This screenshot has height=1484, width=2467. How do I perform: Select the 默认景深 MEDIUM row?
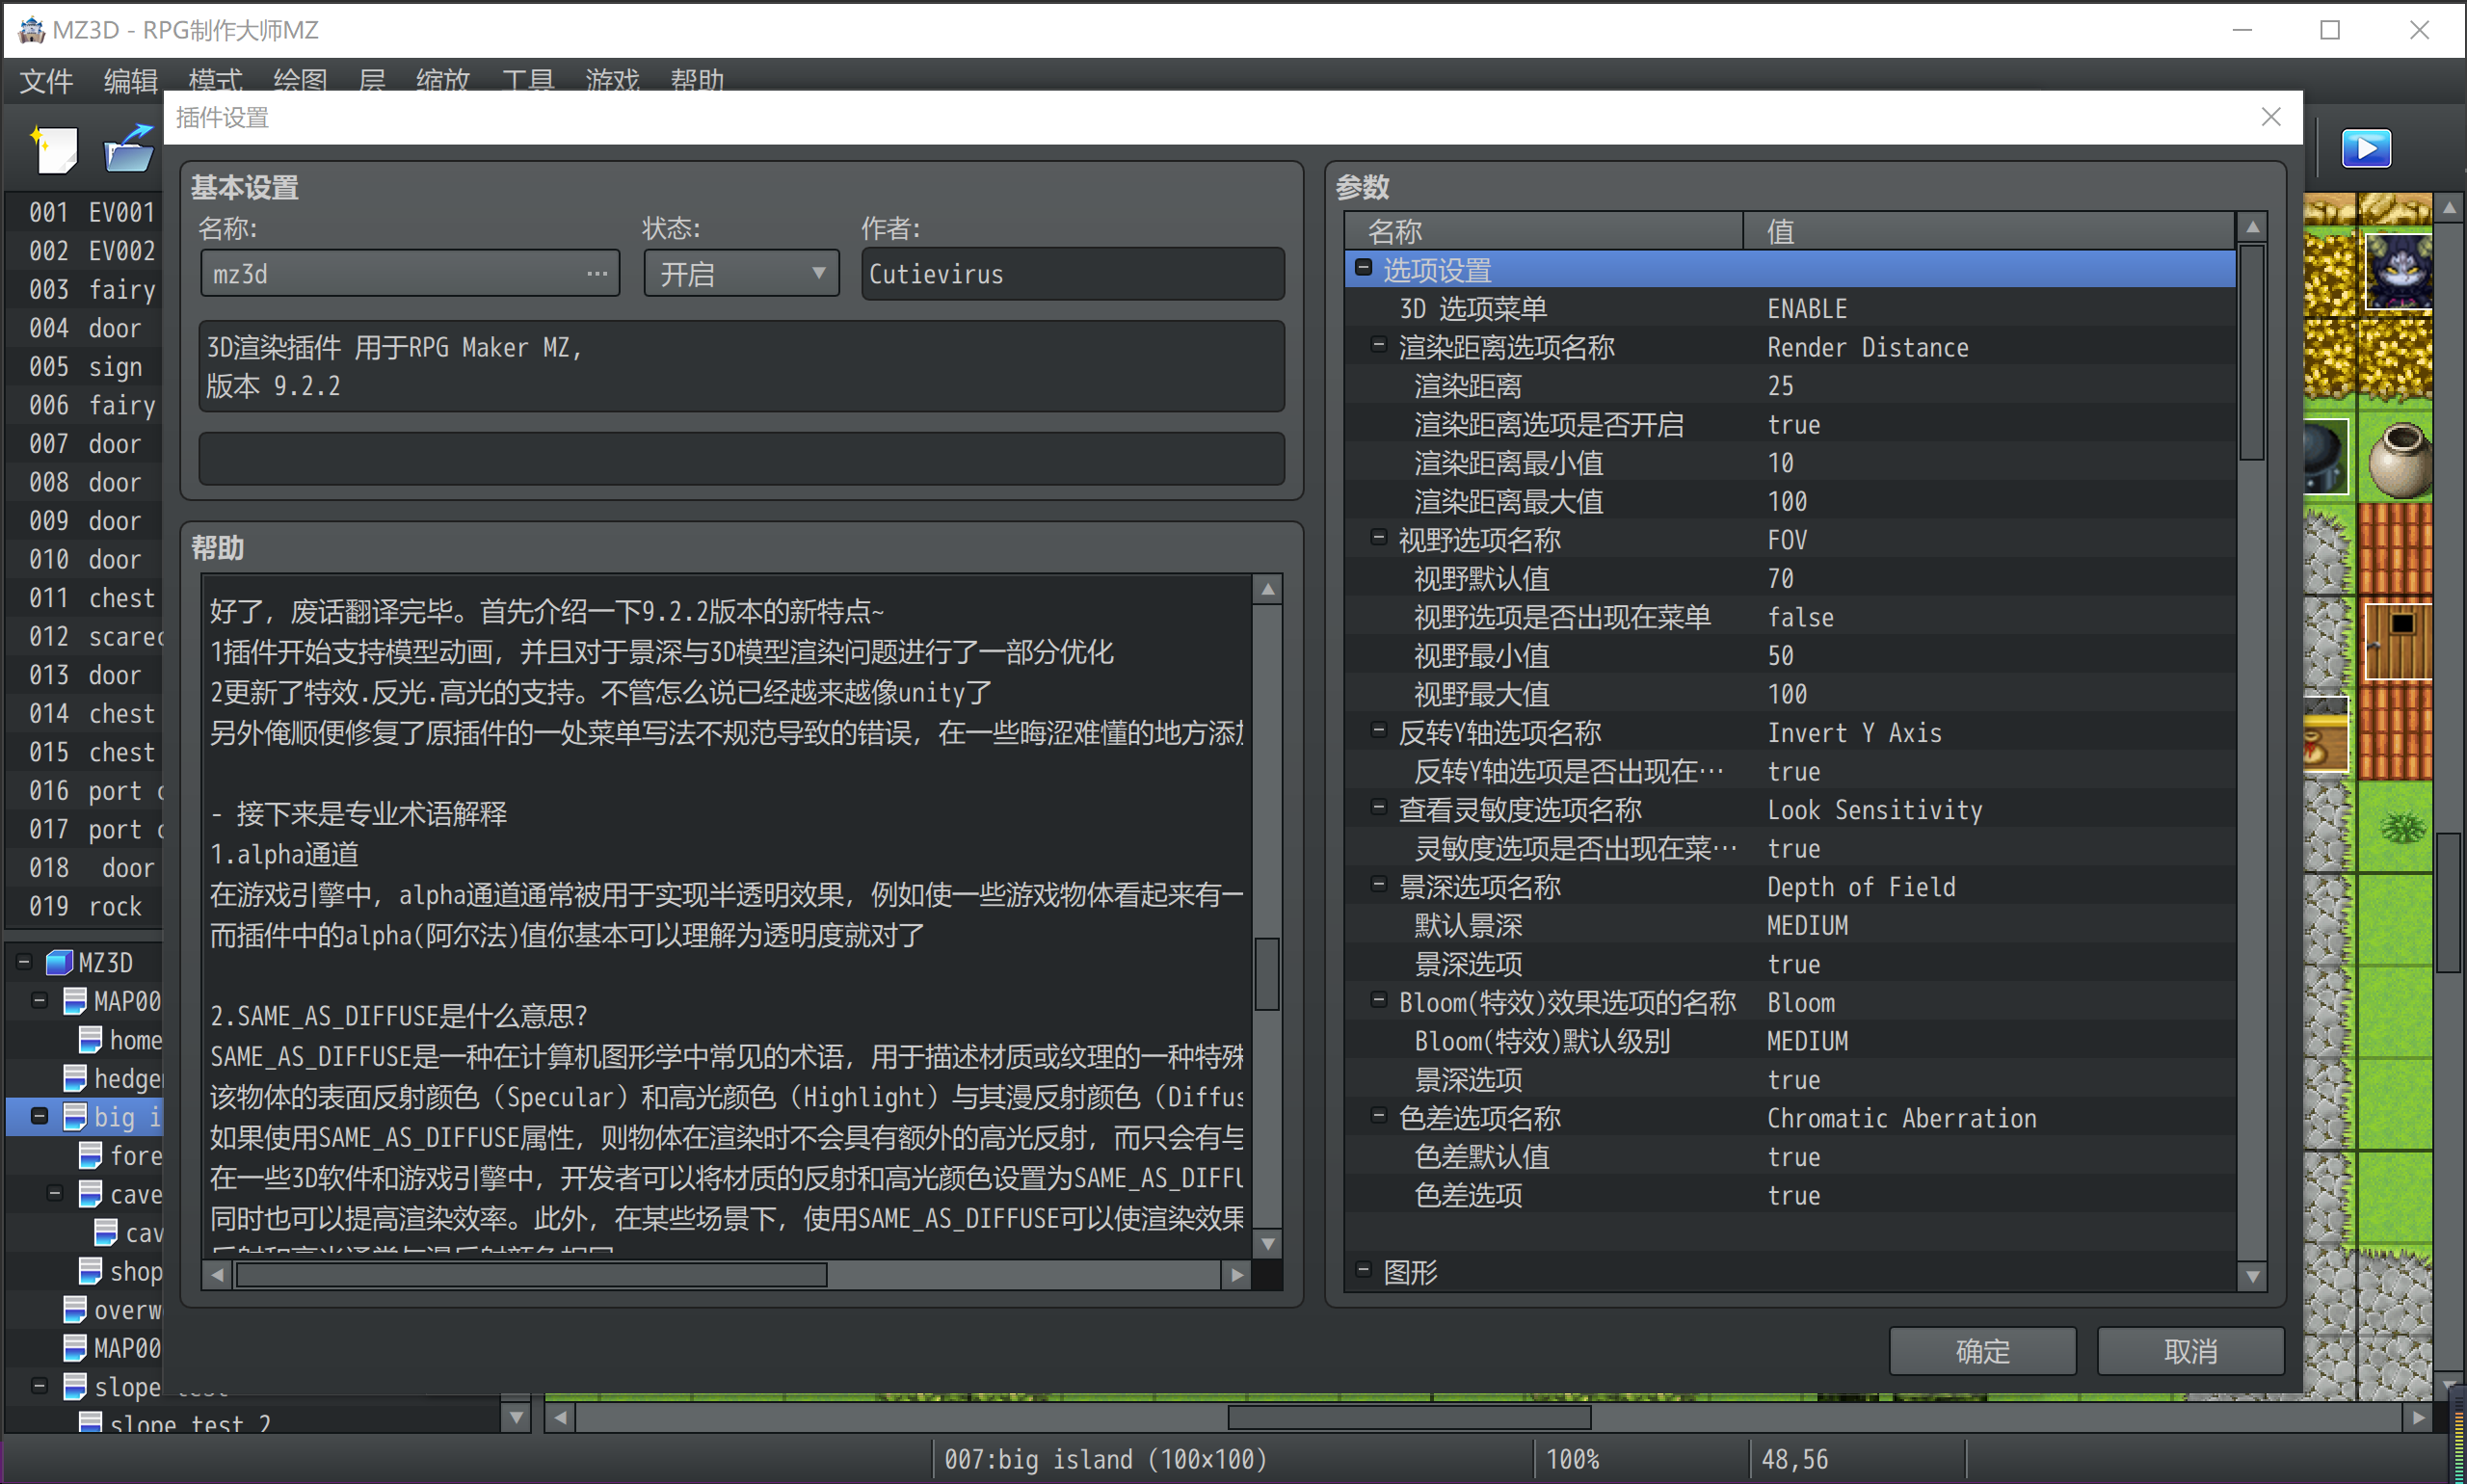click(1790, 925)
